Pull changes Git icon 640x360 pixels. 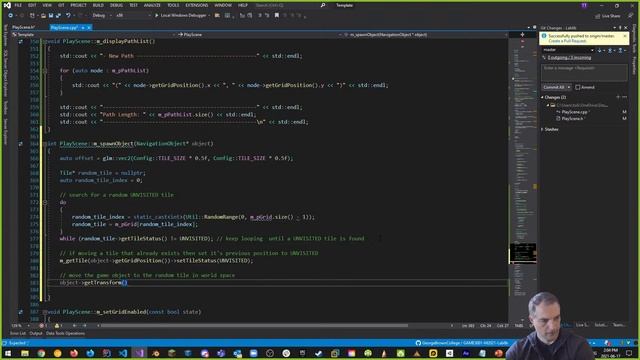[x=610, y=50]
